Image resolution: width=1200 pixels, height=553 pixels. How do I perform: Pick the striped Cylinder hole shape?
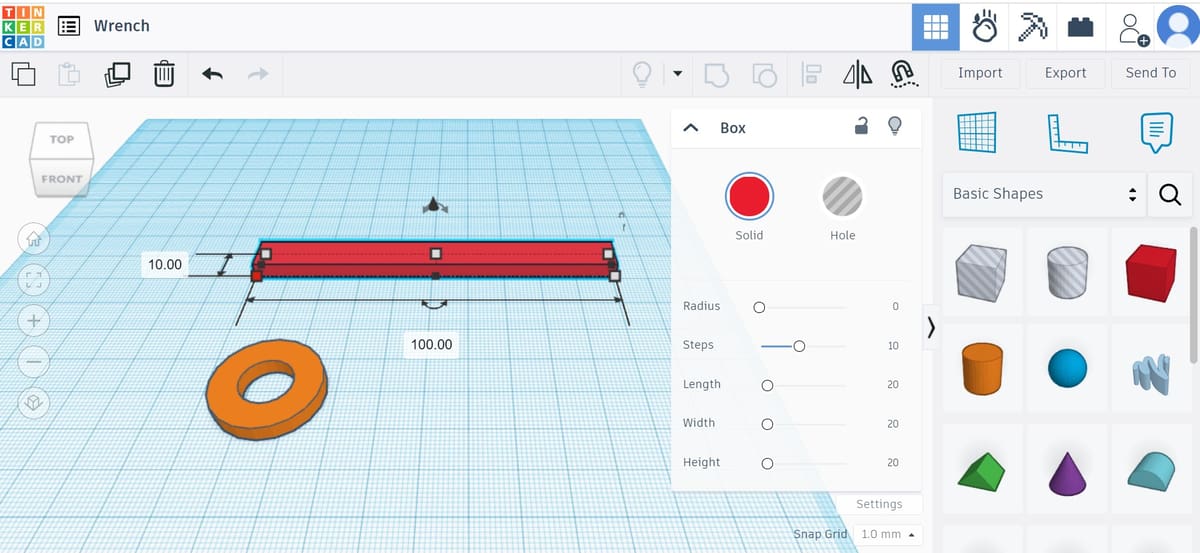[x=1067, y=272]
